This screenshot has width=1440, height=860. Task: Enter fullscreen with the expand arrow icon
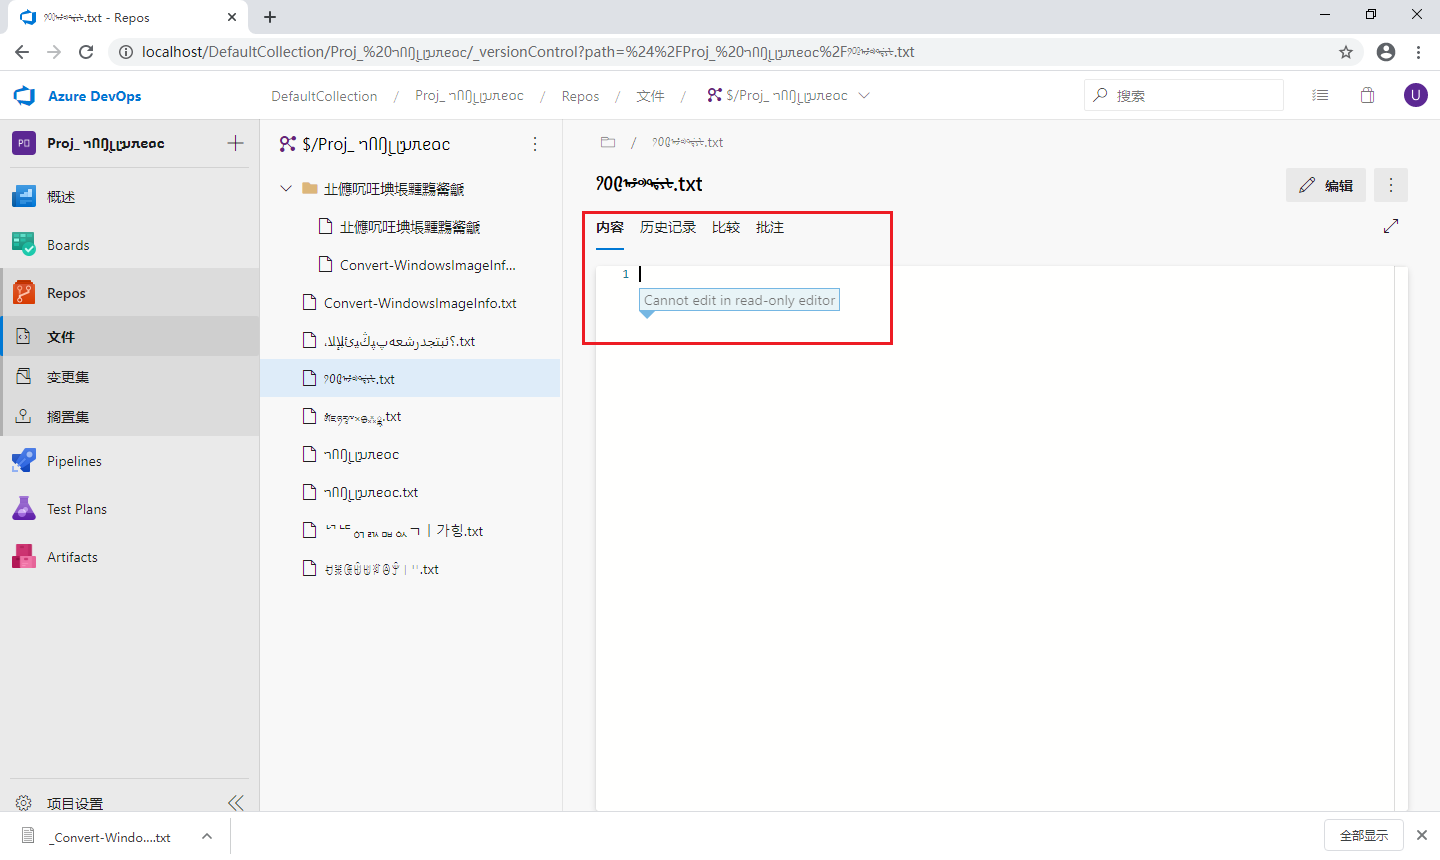[1390, 226]
